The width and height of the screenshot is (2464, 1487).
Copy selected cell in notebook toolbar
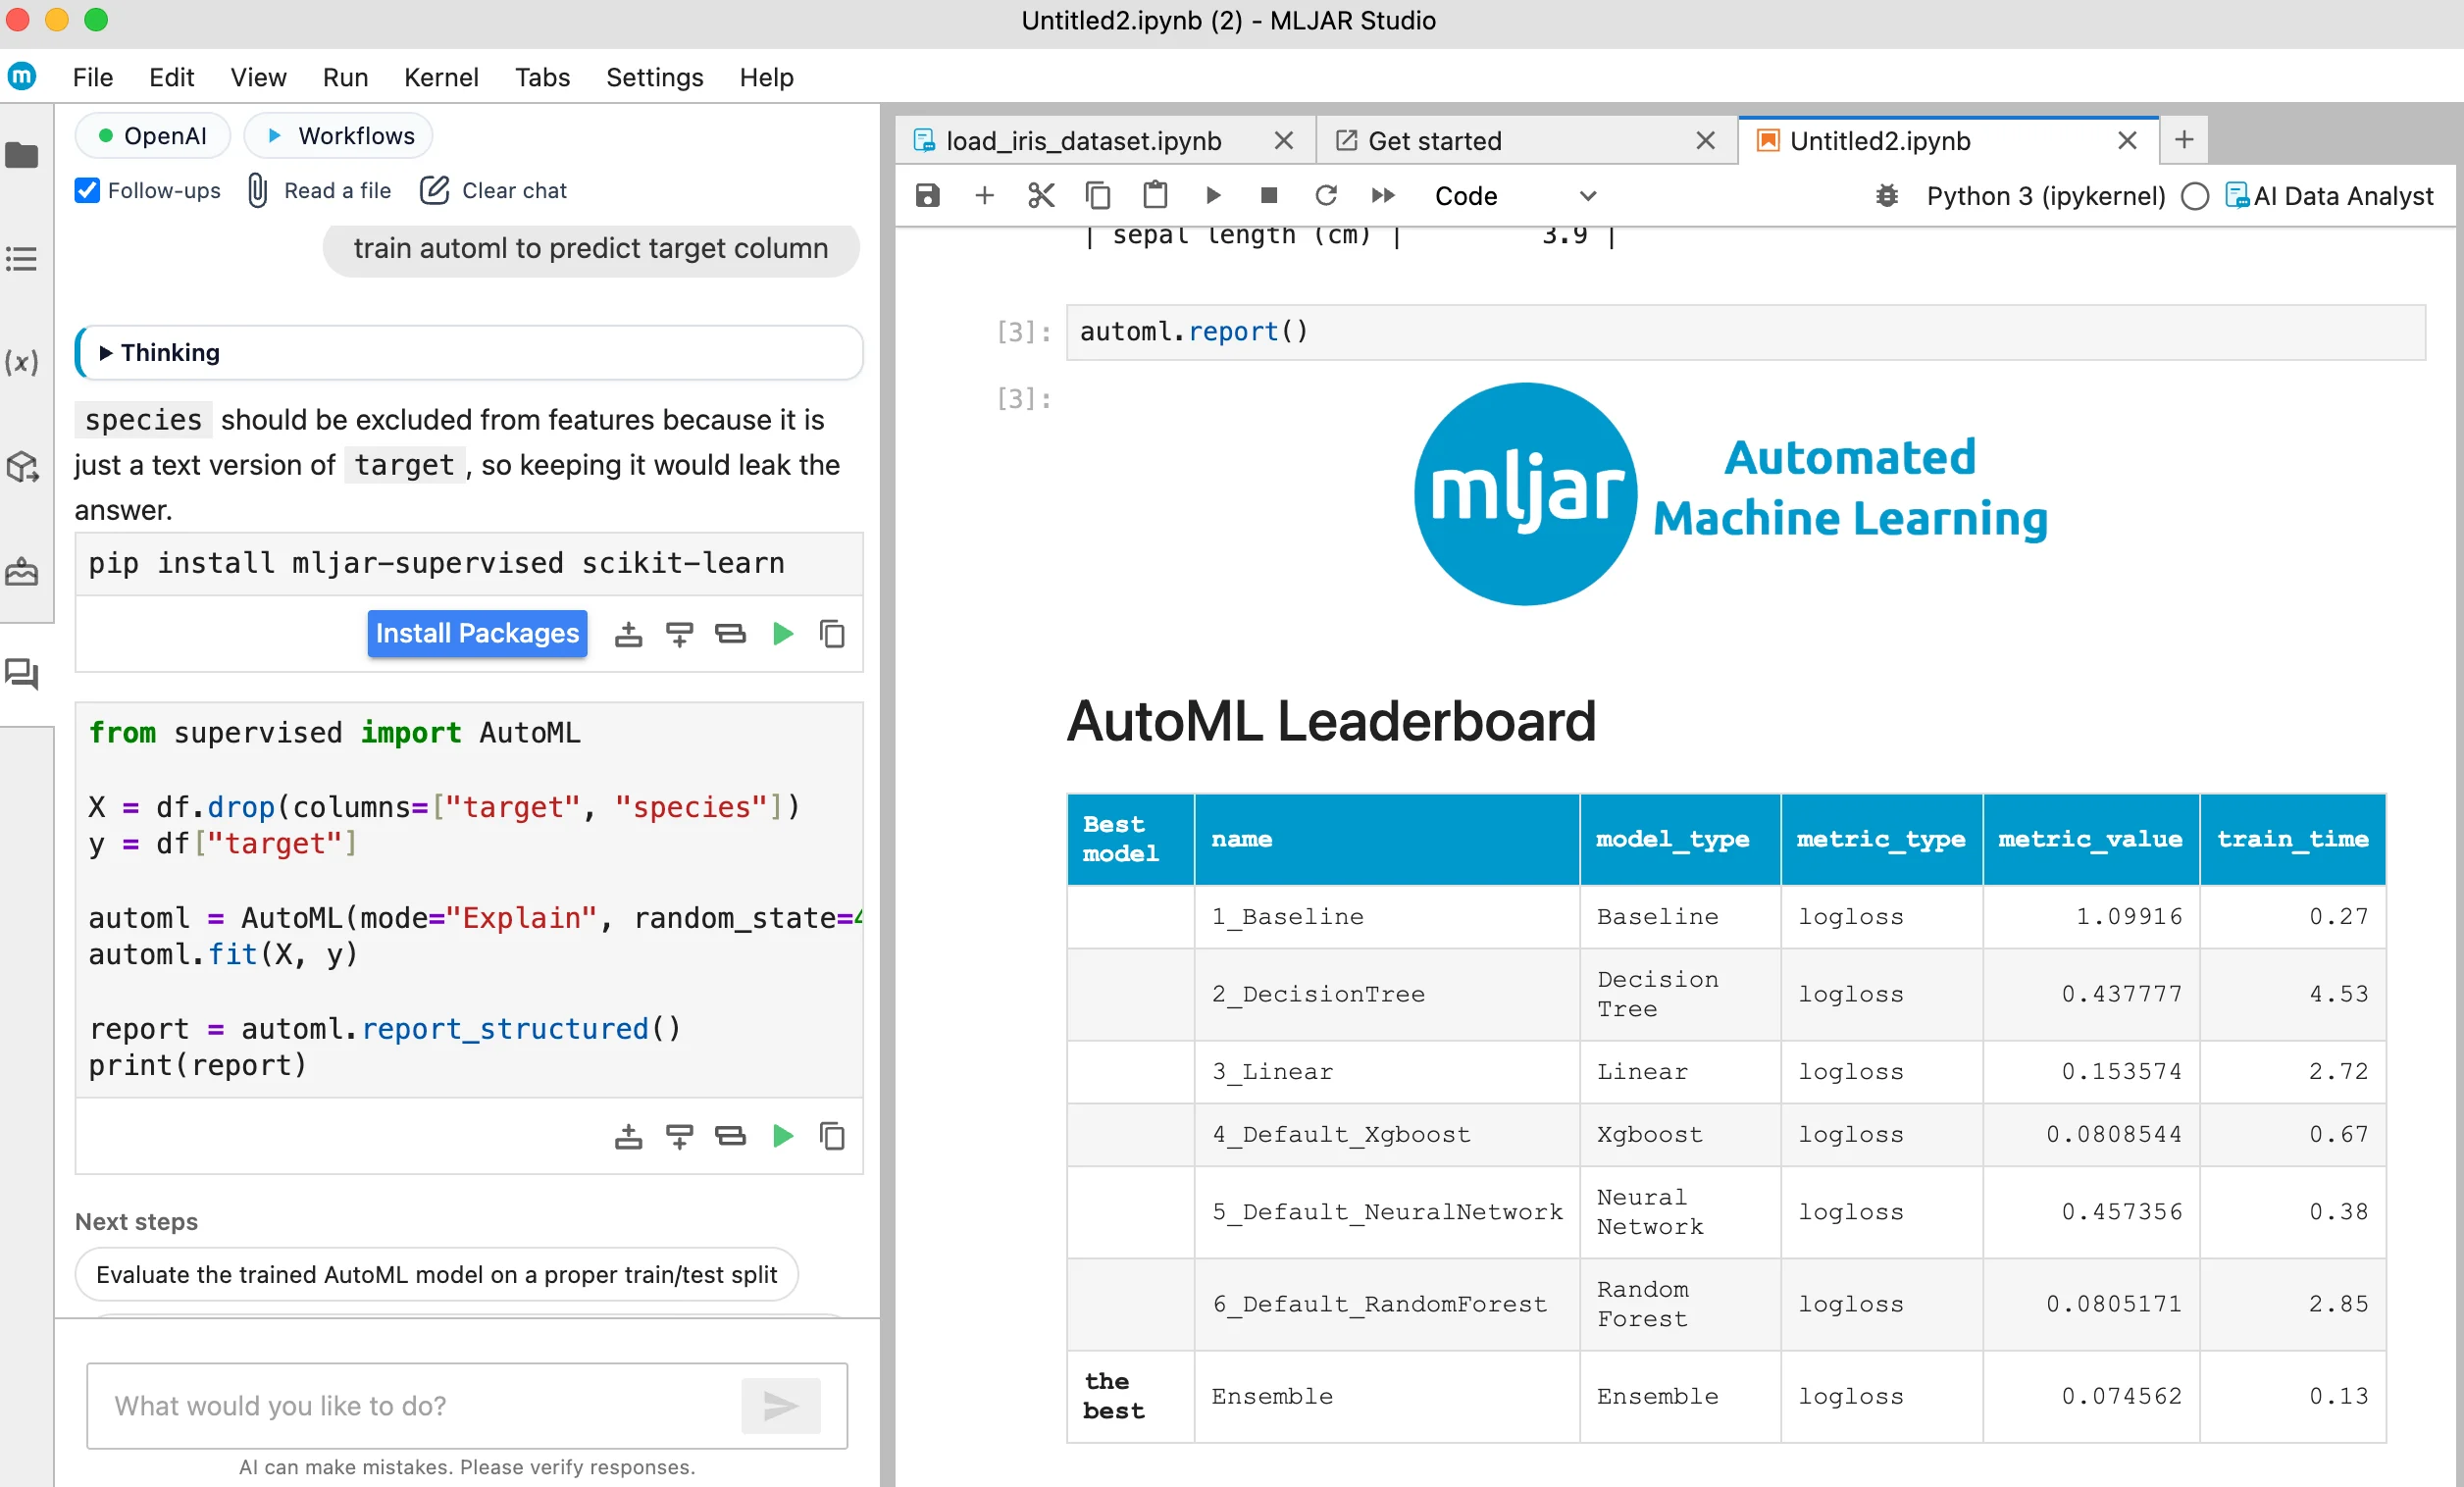pos(1098,195)
